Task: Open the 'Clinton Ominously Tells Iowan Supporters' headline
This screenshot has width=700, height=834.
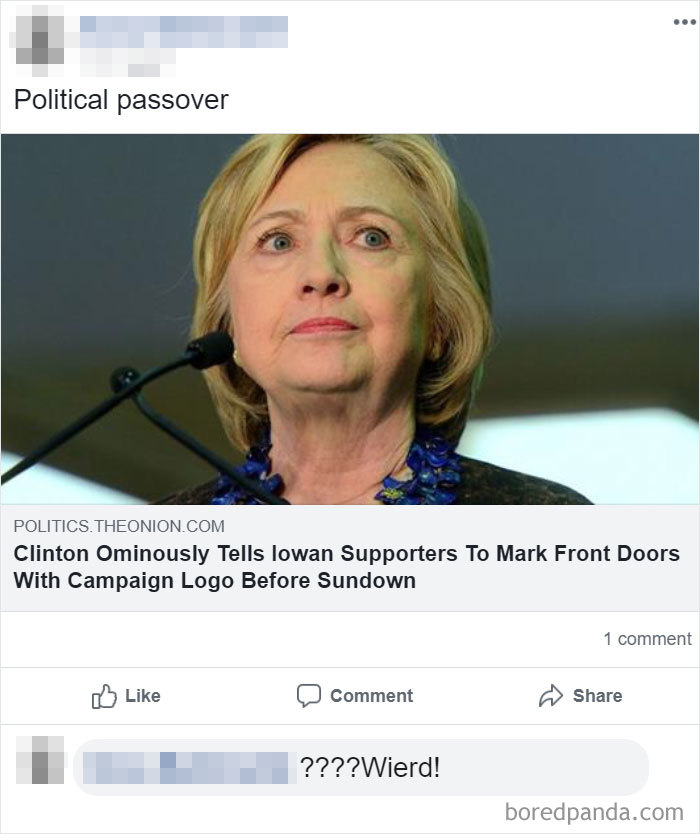Action: (x=347, y=567)
